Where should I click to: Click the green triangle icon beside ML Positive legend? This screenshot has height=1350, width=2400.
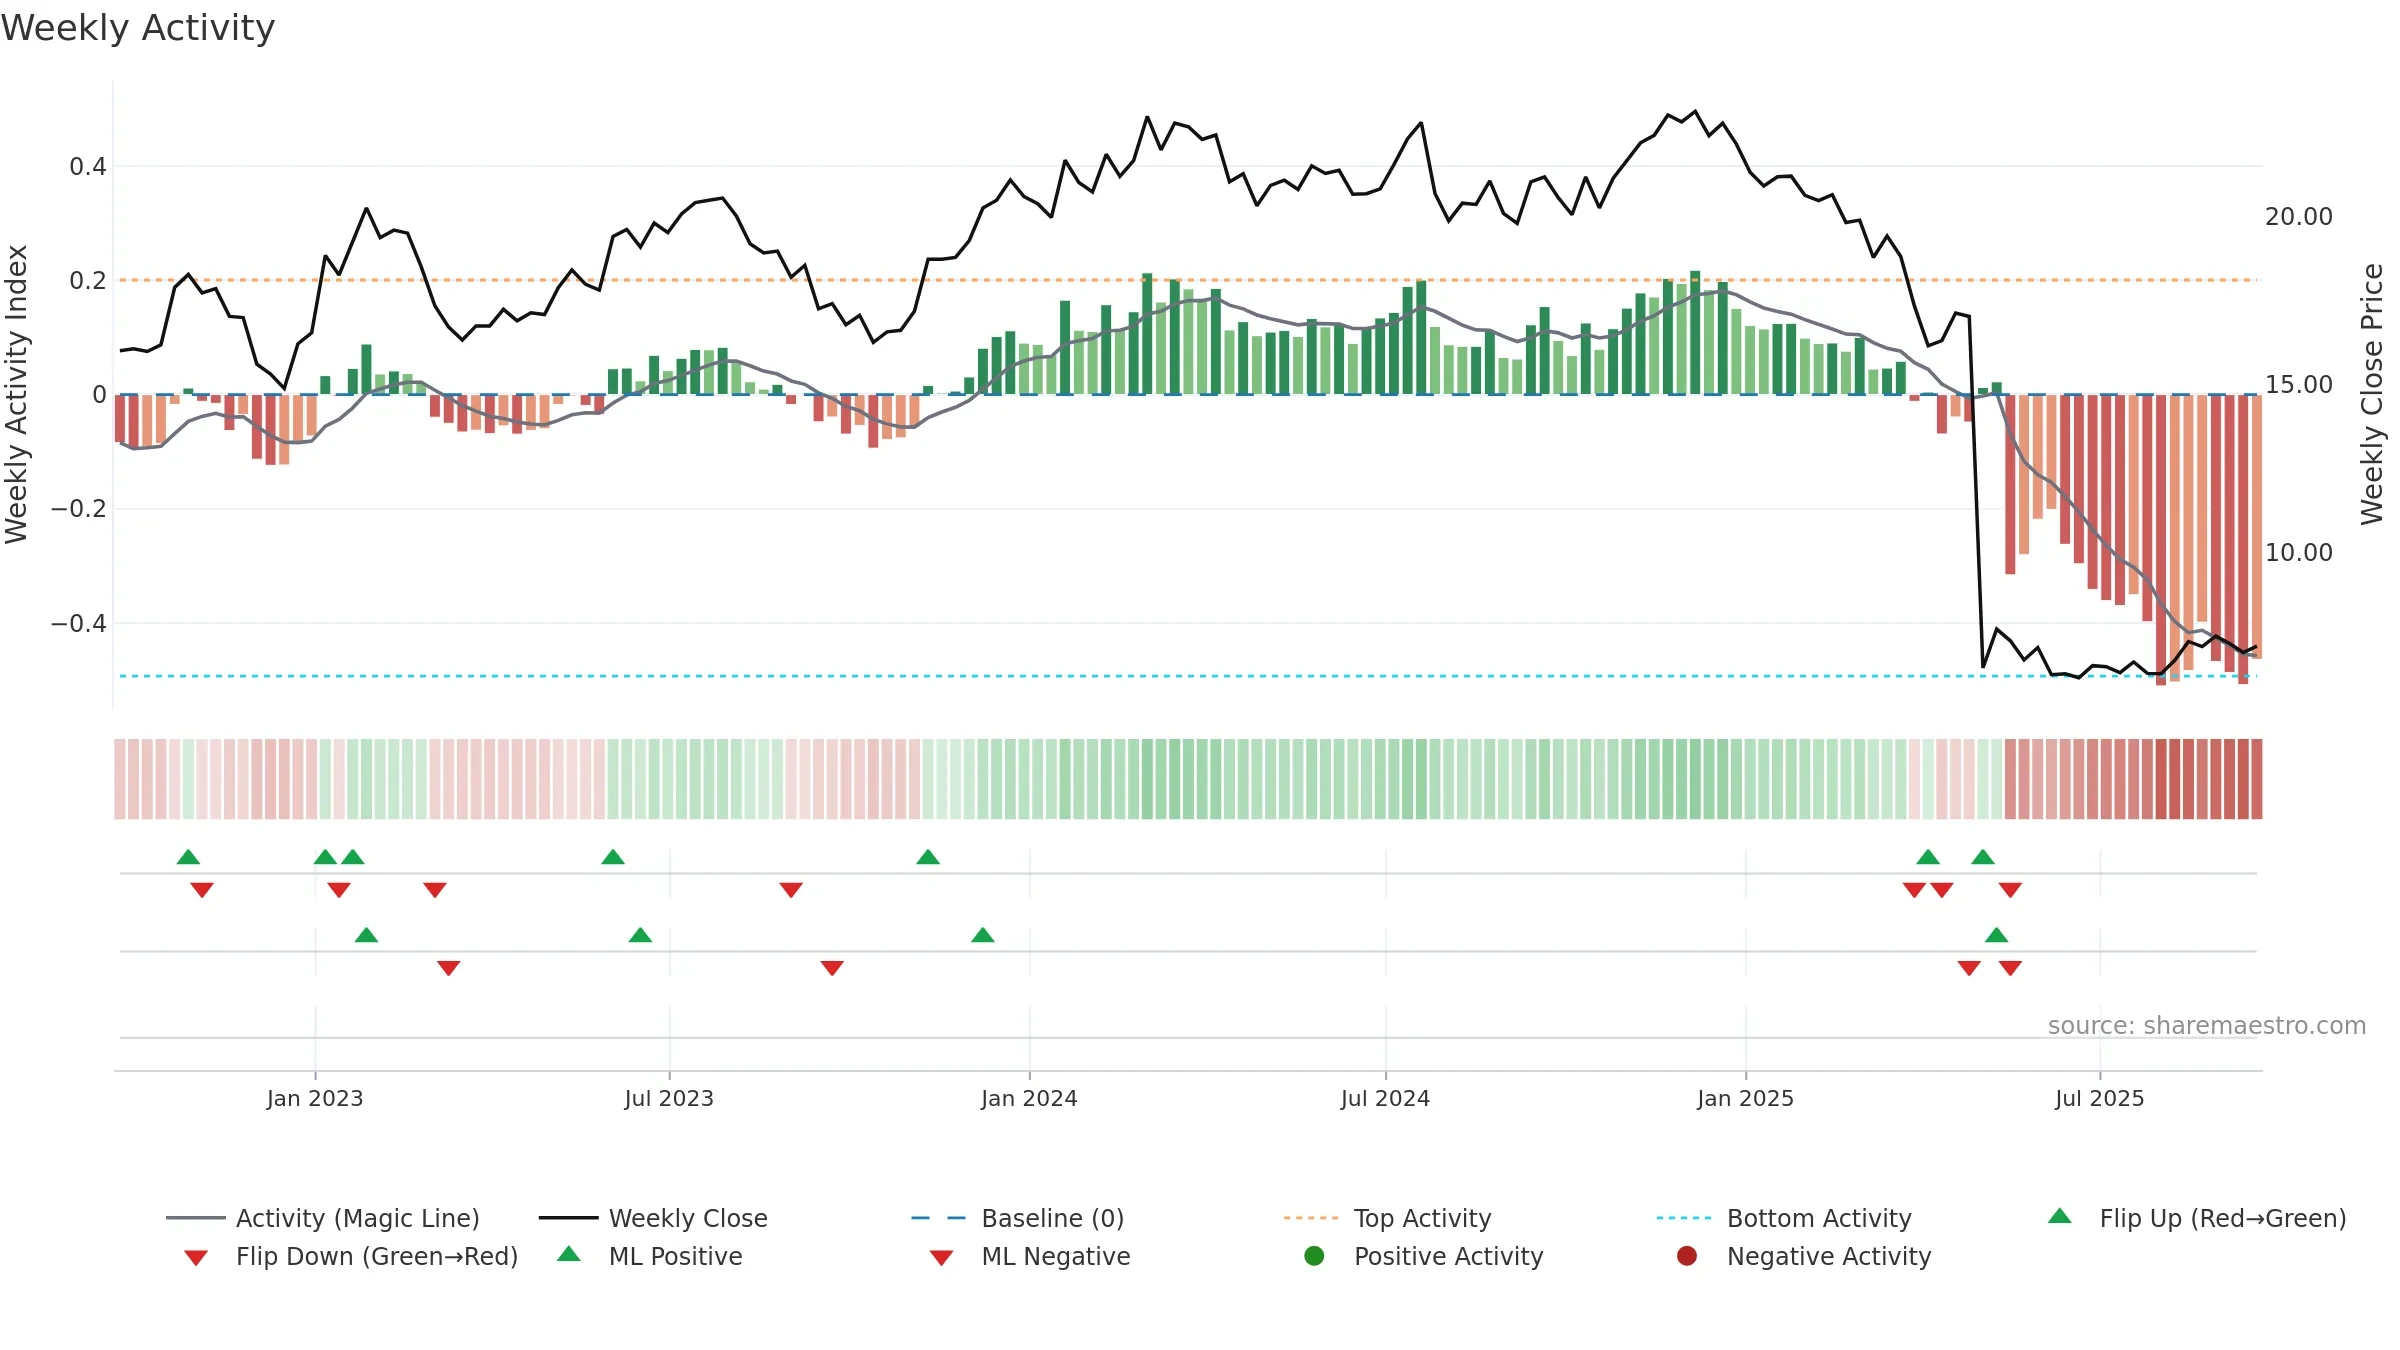point(569,1254)
